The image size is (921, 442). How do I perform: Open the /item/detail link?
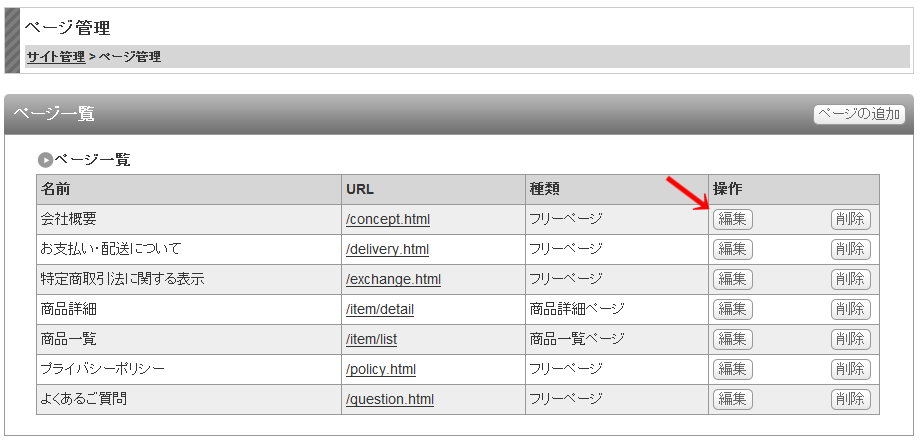tap(379, 309)
